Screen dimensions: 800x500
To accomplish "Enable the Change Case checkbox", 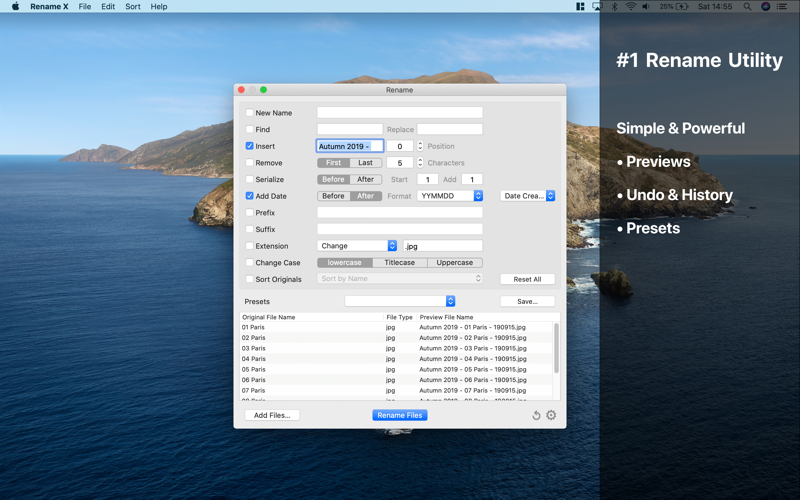I will (249, 262).
